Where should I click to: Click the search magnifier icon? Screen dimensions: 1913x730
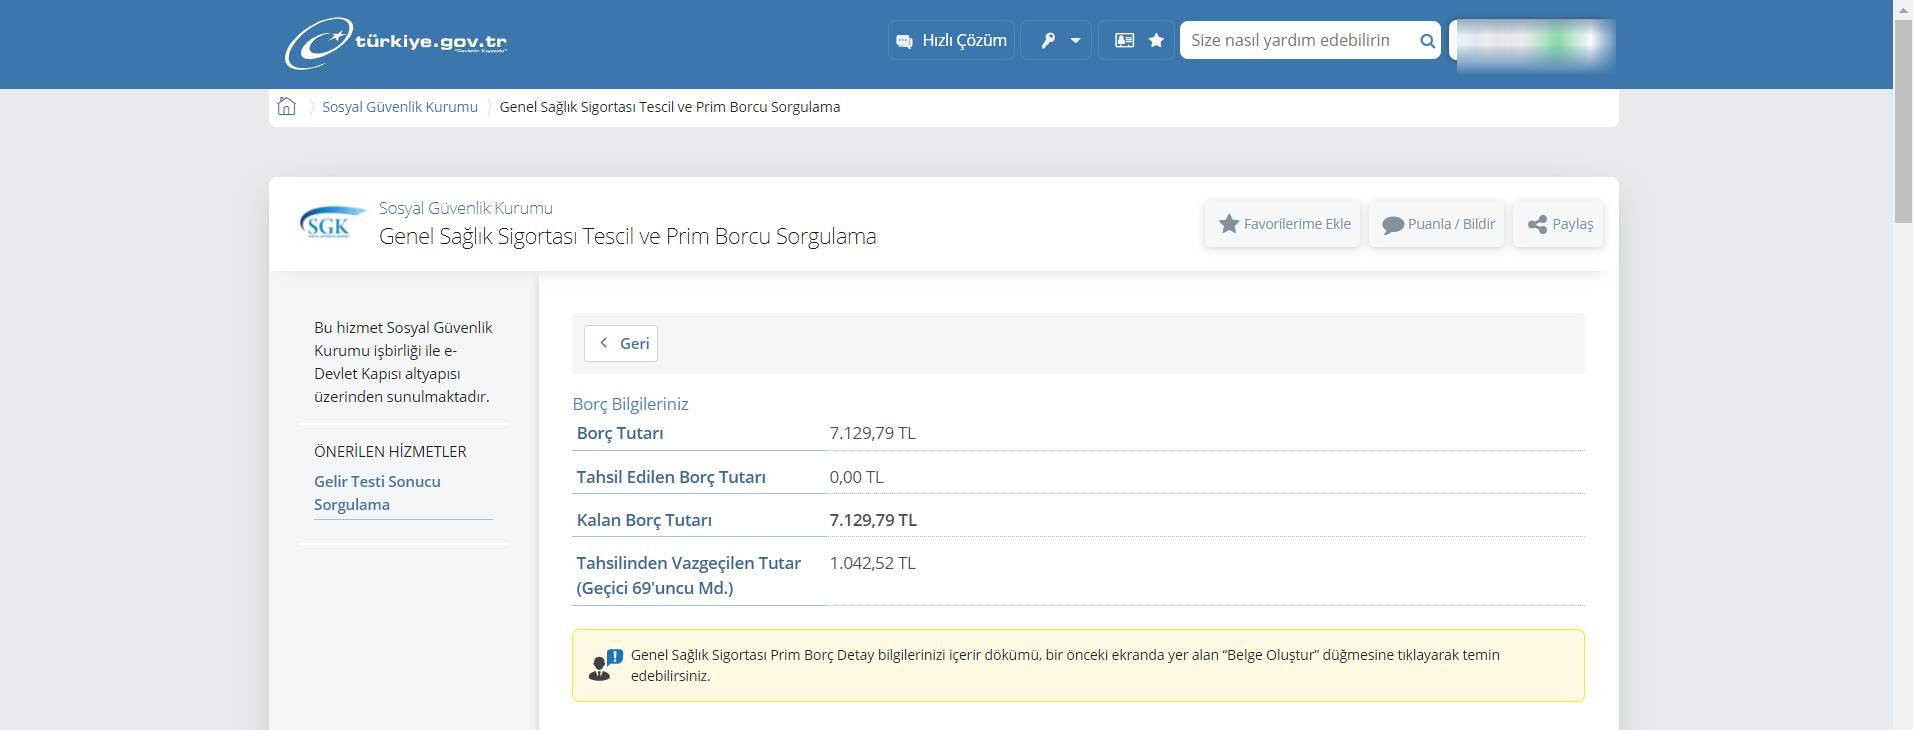point(1427,41)
